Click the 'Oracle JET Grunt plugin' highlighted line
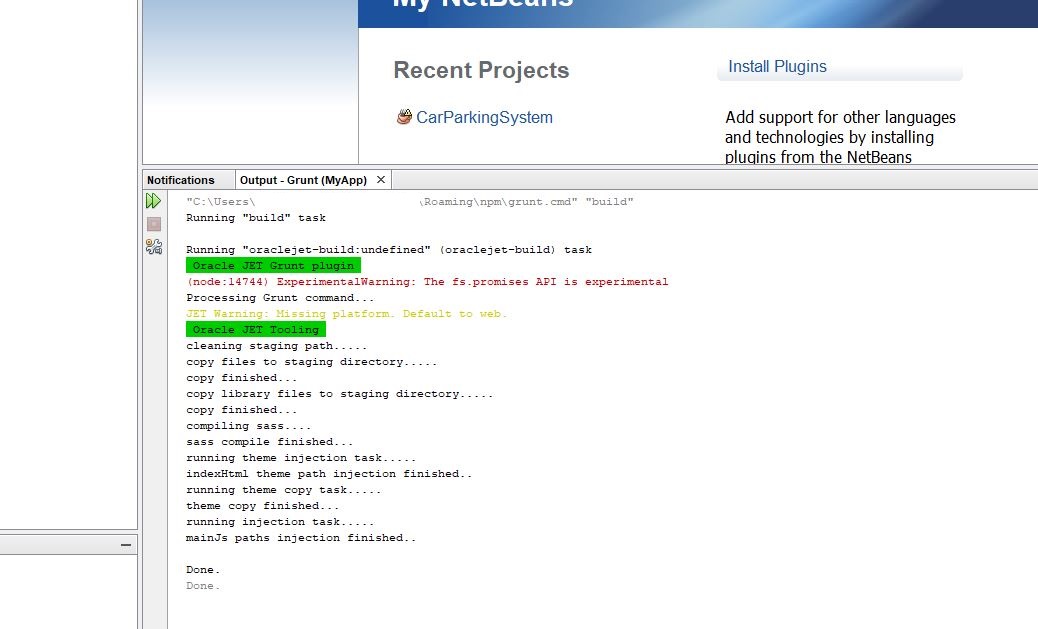 click(x=273, y=266)
